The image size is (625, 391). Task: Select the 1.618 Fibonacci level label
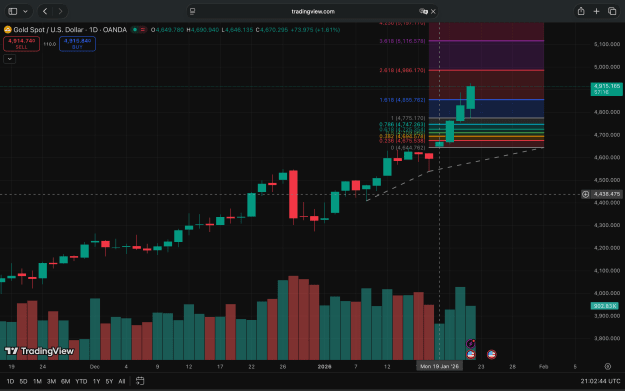402,100
